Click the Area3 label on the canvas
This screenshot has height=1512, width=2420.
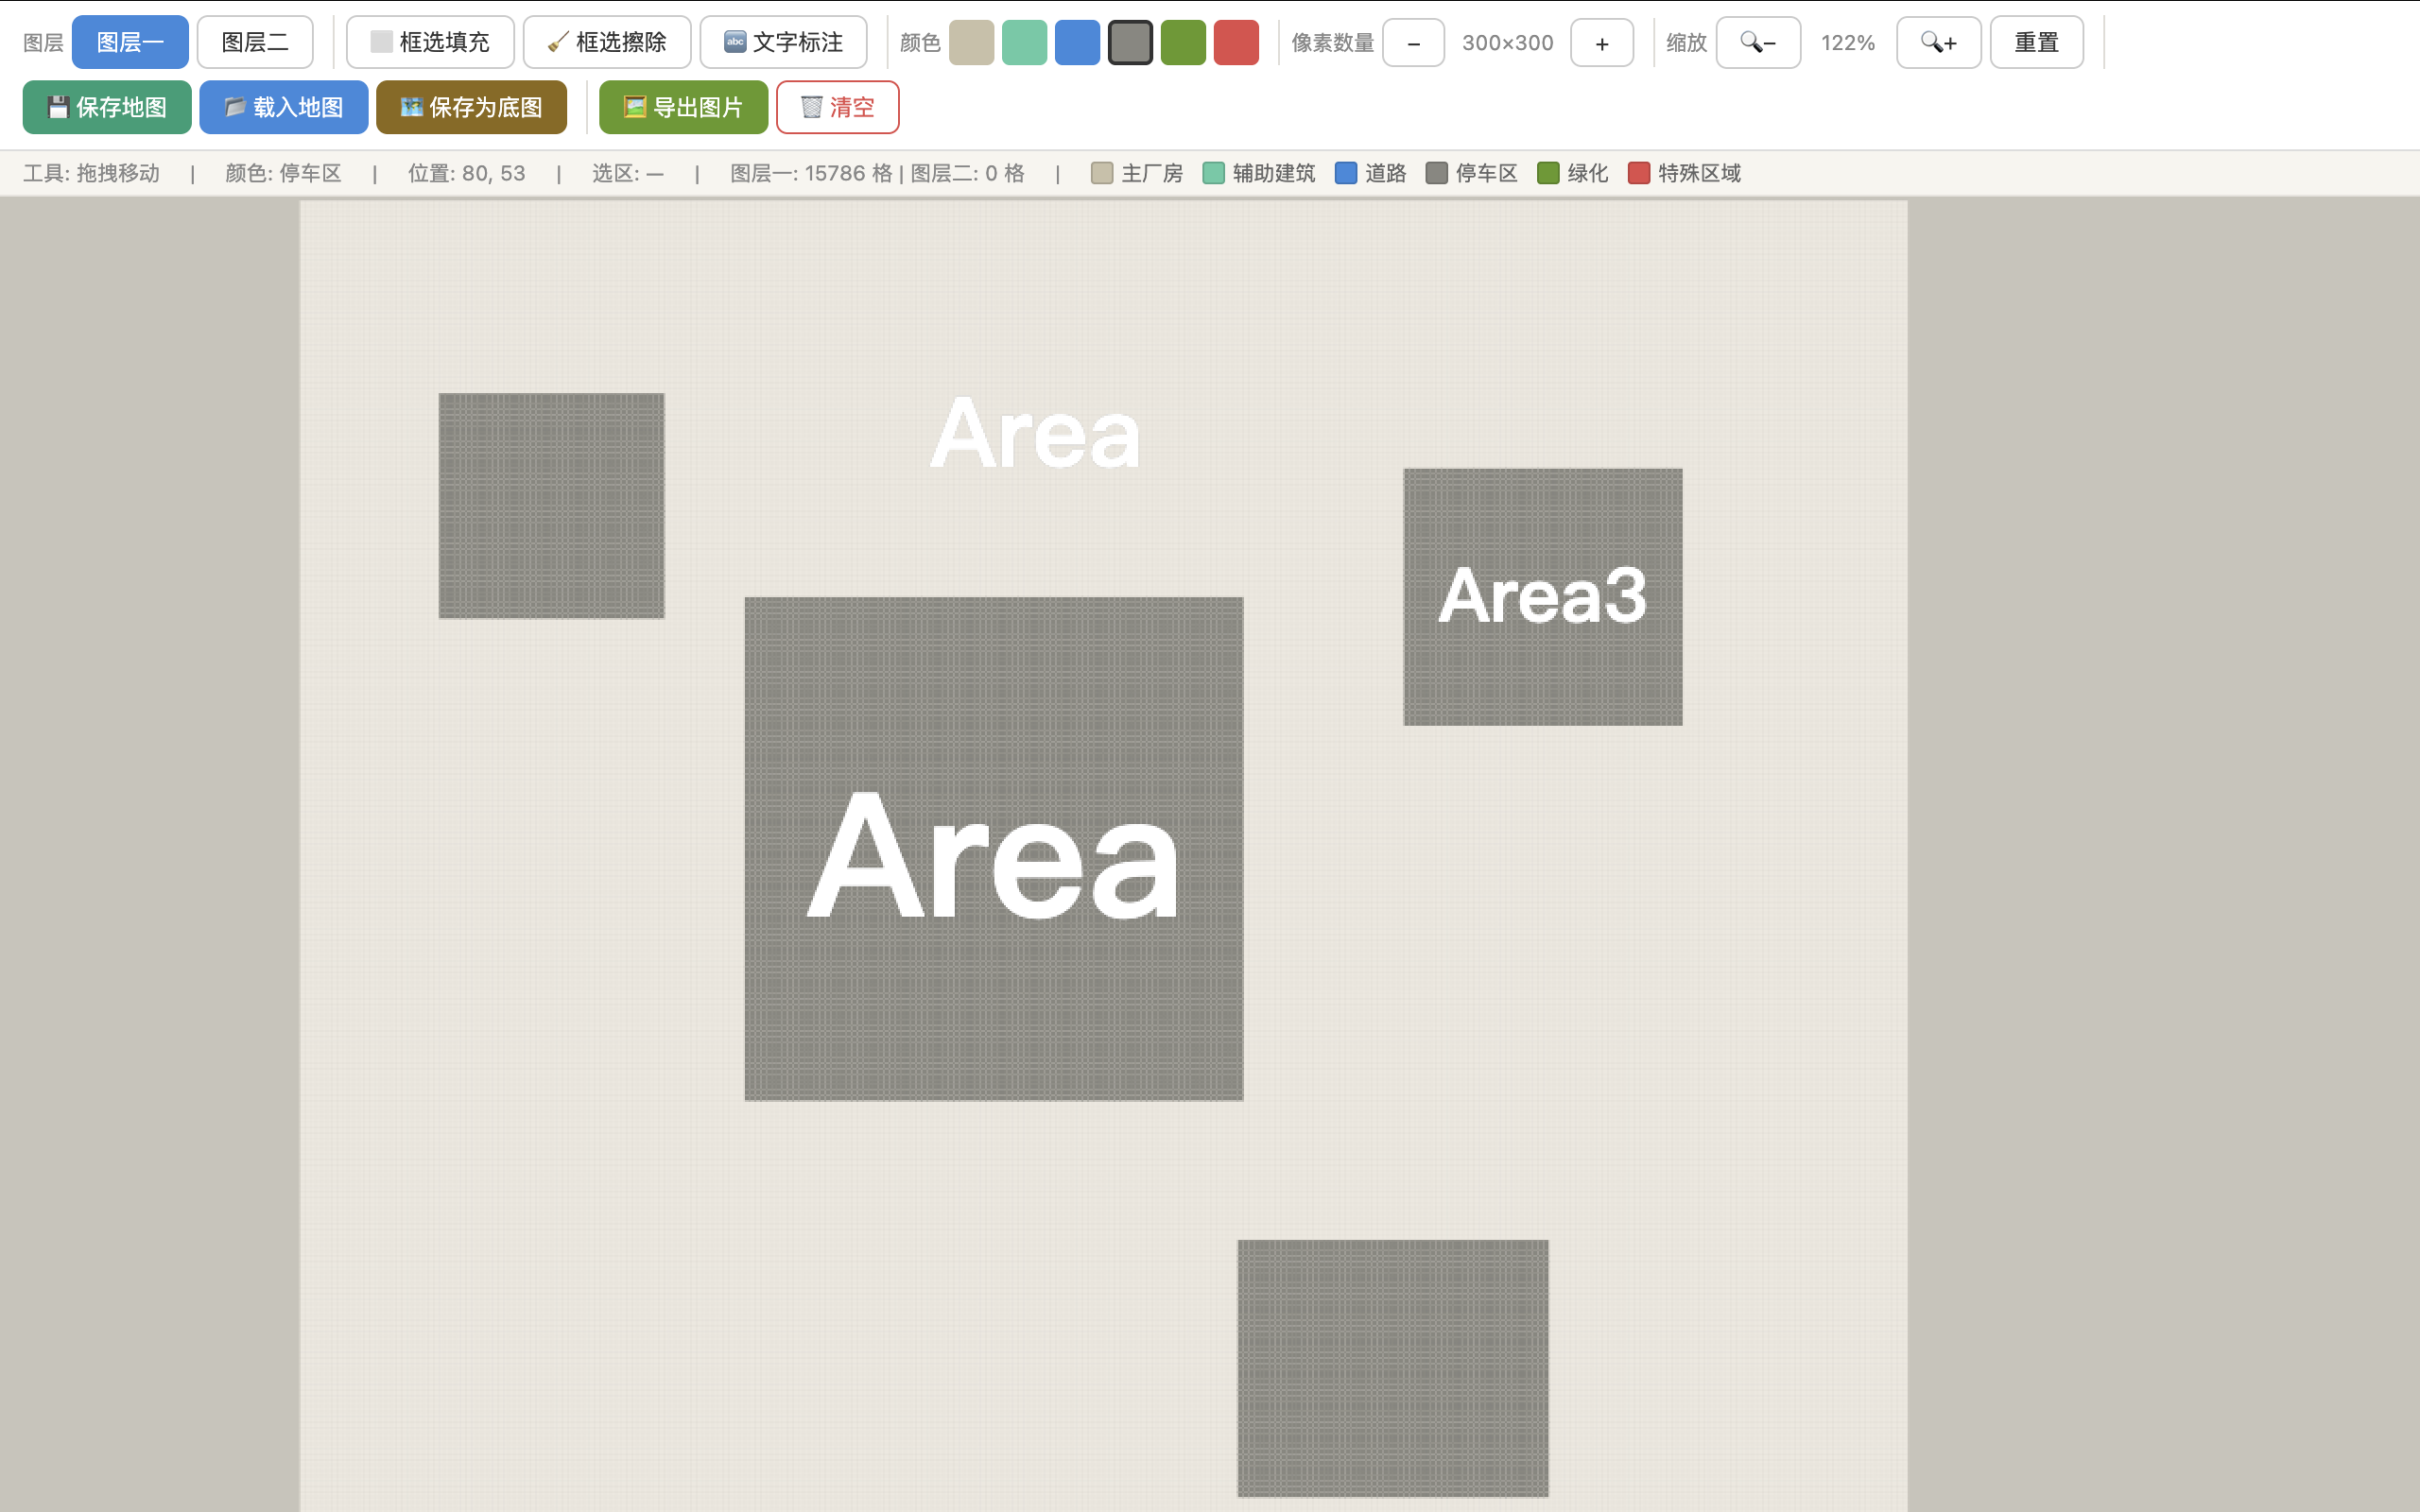pyautogui.click(x=1542, y=596)
